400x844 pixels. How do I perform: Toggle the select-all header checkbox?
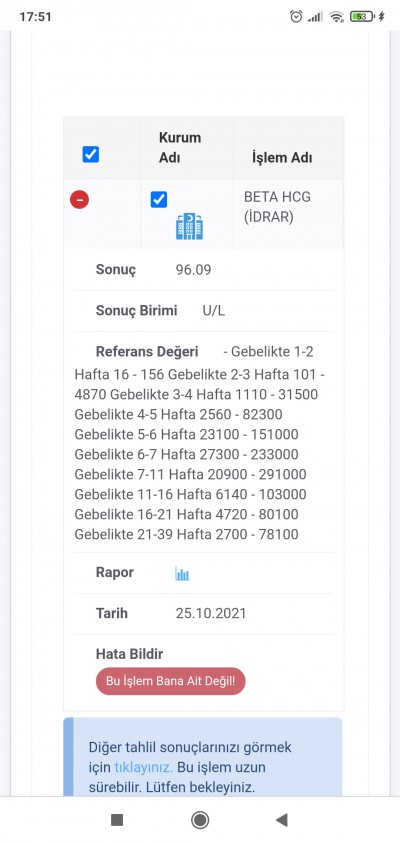coord(90,154)
